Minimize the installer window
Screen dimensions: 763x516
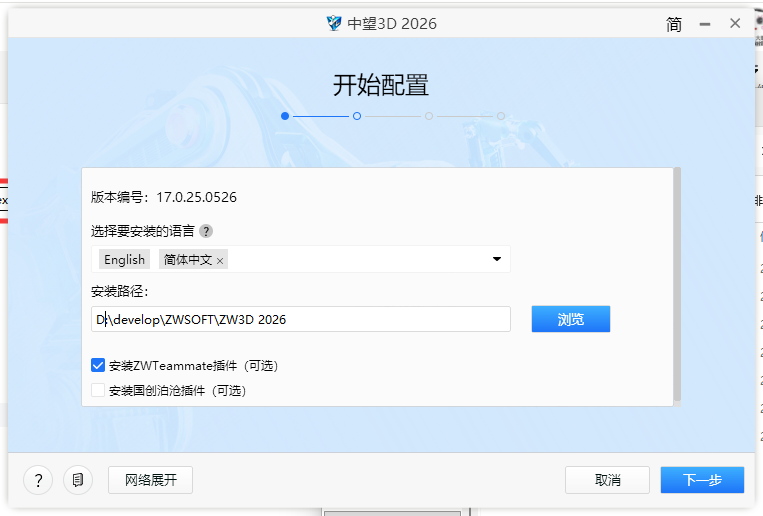coord(705,24)
